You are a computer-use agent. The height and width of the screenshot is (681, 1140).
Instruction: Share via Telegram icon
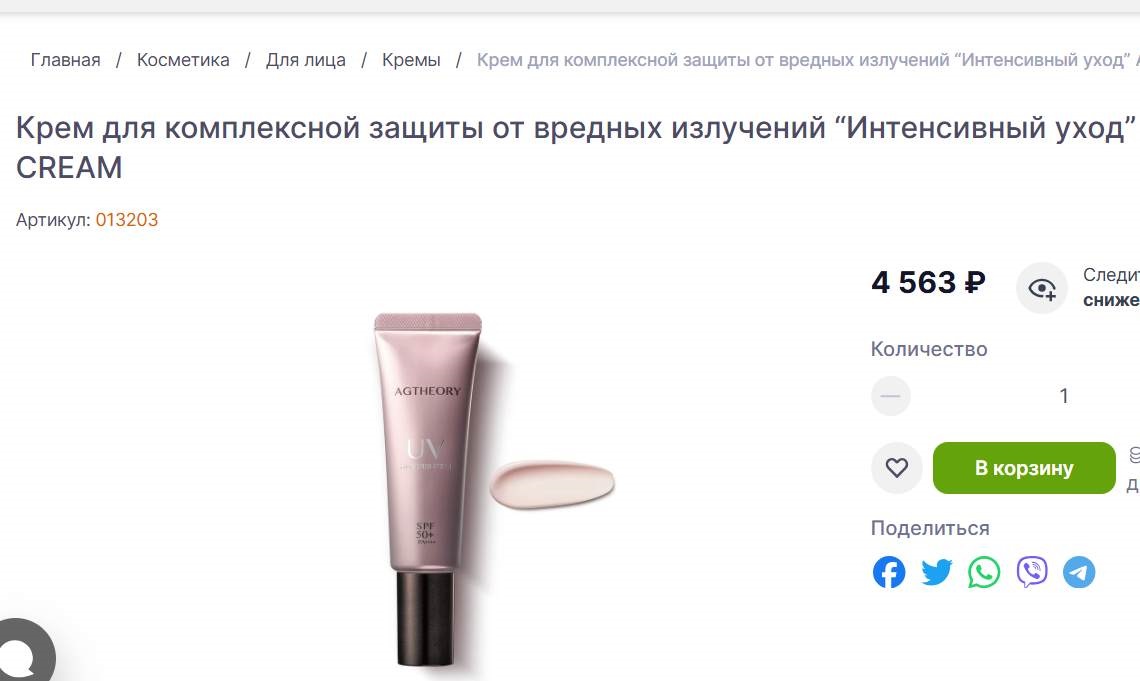pos(1079,572)
